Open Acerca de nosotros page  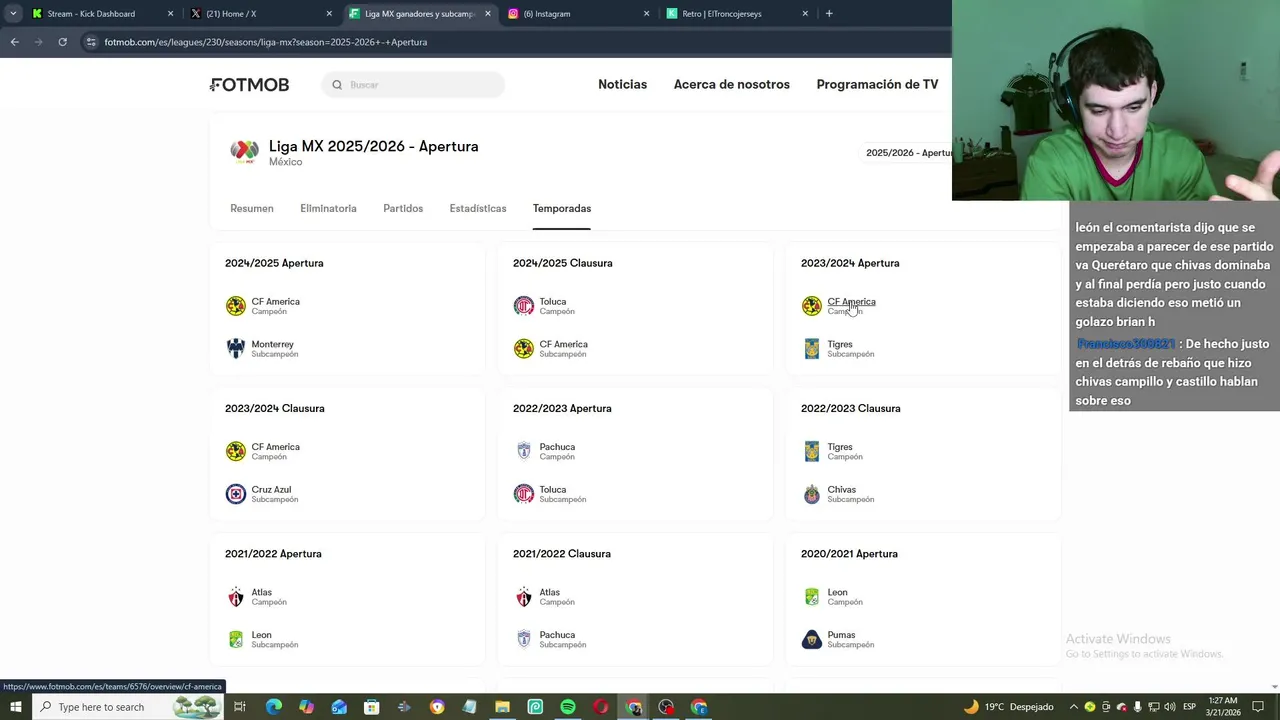[732, 85]
